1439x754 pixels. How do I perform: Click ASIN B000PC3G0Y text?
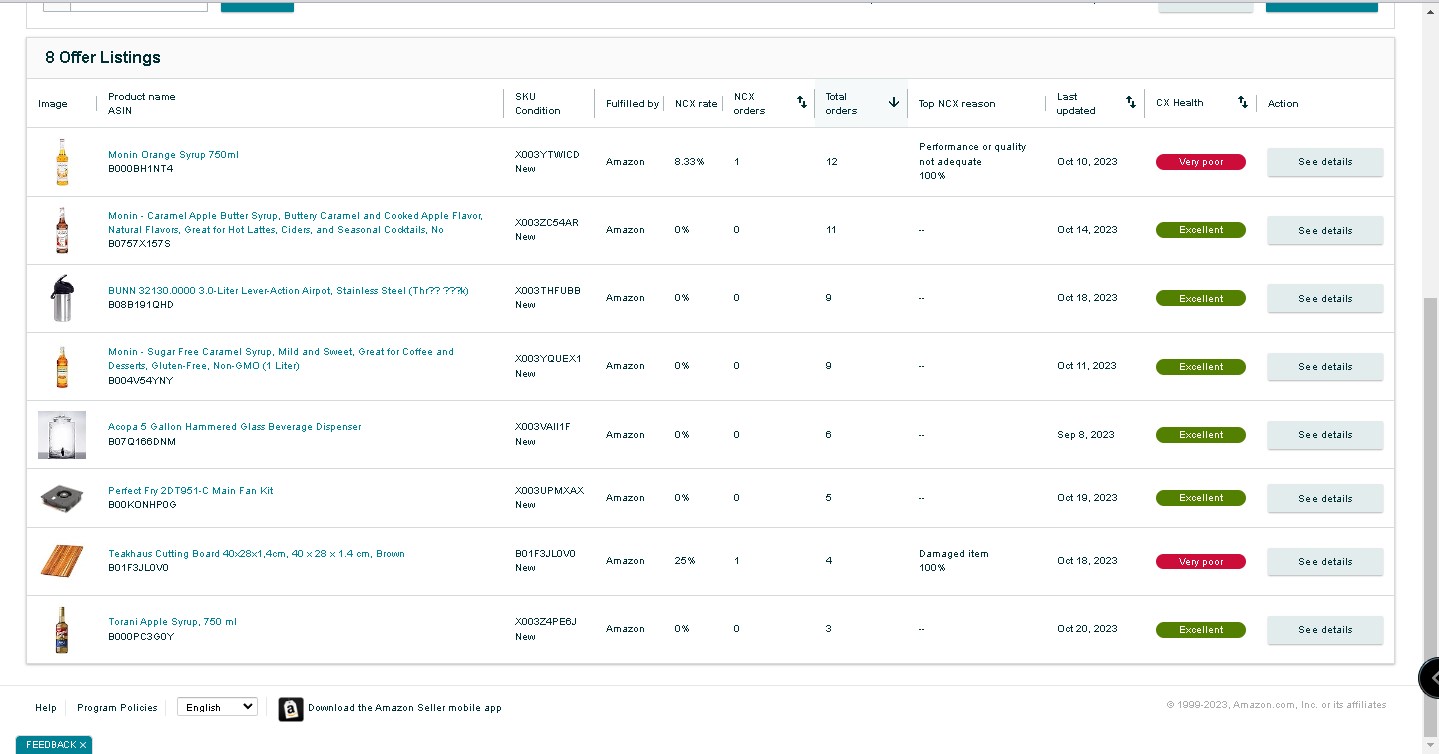click(141, 636)
